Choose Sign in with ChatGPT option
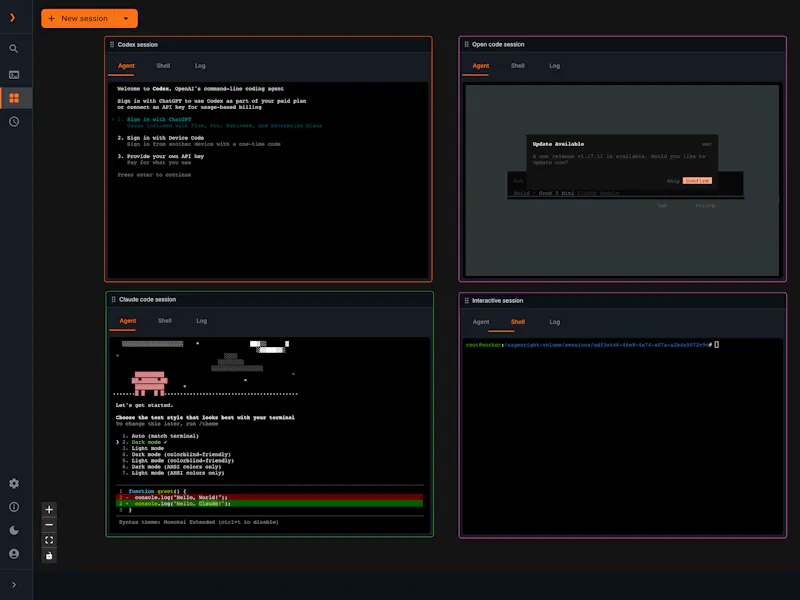800x600 pixels. 159,119
